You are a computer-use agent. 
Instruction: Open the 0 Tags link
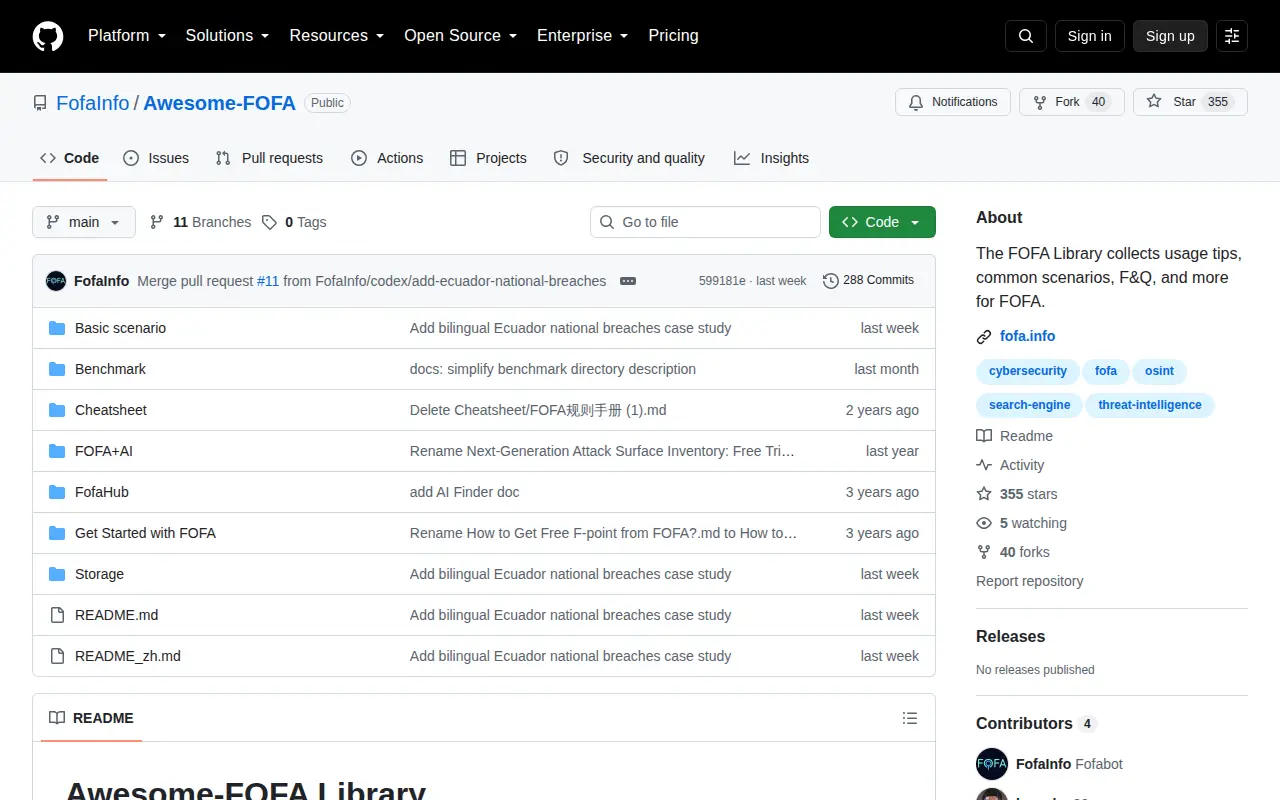[294, 222]
